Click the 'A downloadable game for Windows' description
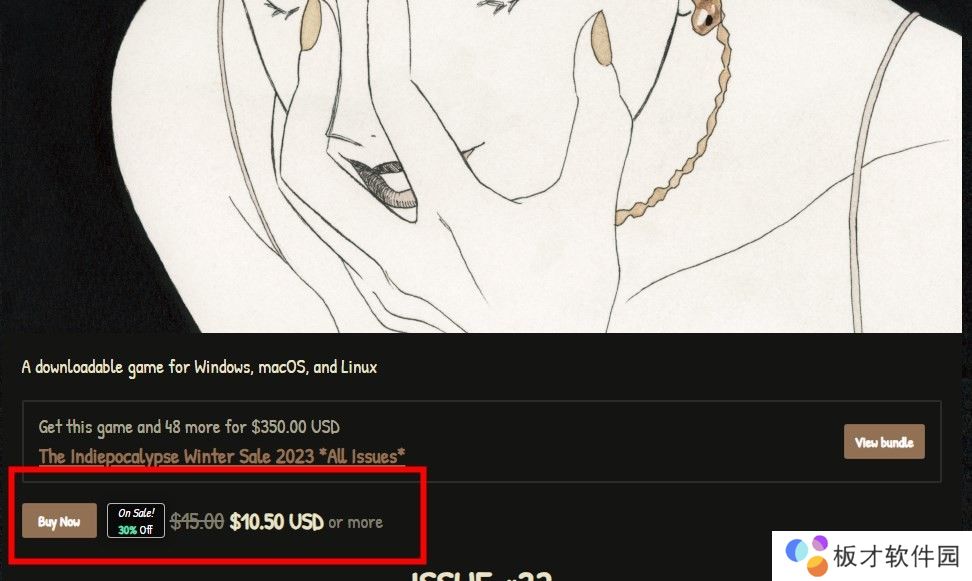Screen dimensions: 972x581 (x=199, y=367)
